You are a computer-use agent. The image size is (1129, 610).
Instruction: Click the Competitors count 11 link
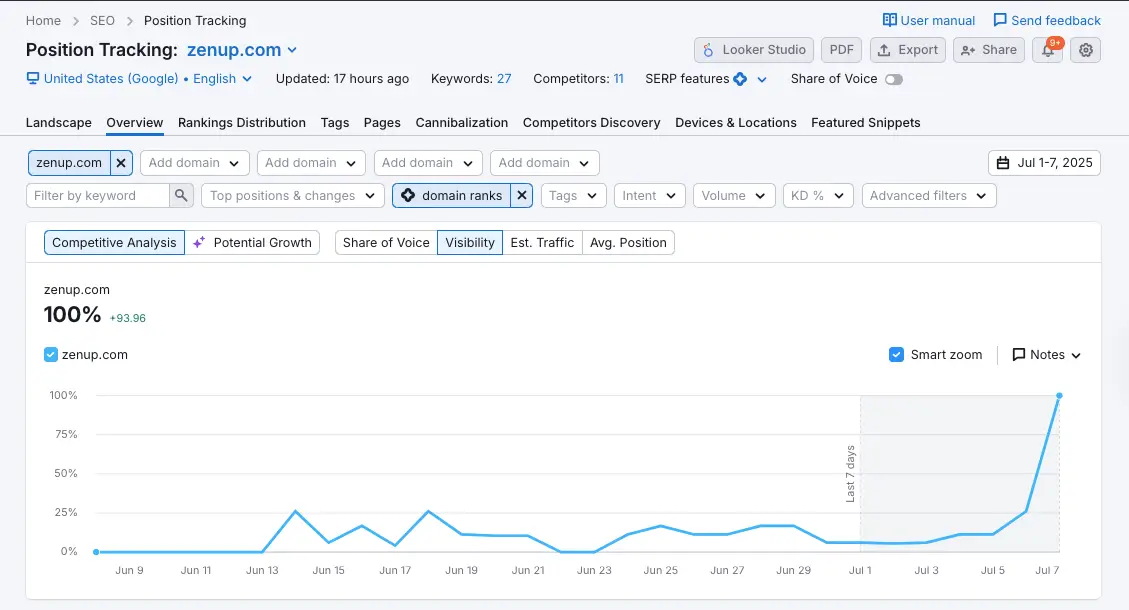619,79
